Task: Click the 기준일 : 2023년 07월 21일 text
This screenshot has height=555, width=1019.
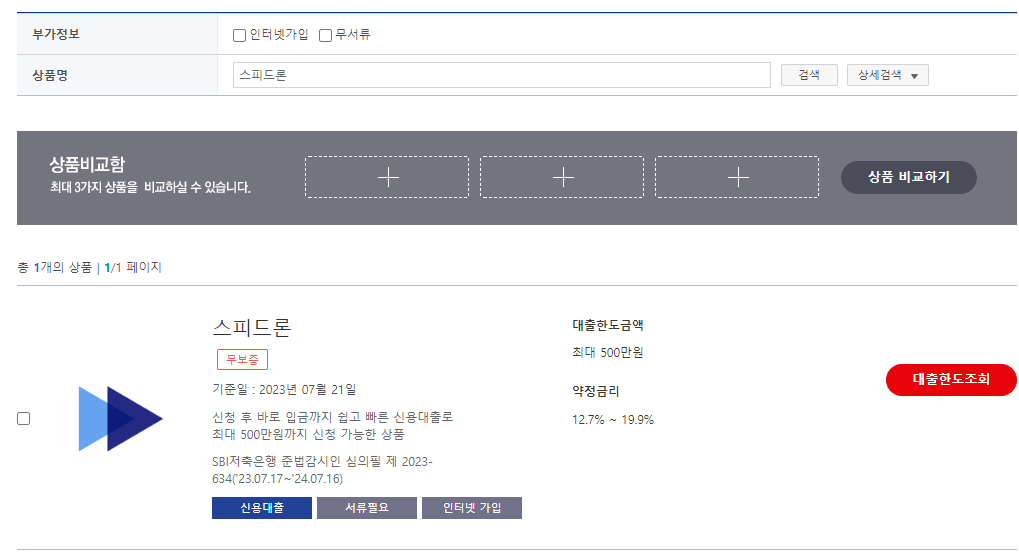Action: click(285, 389)
